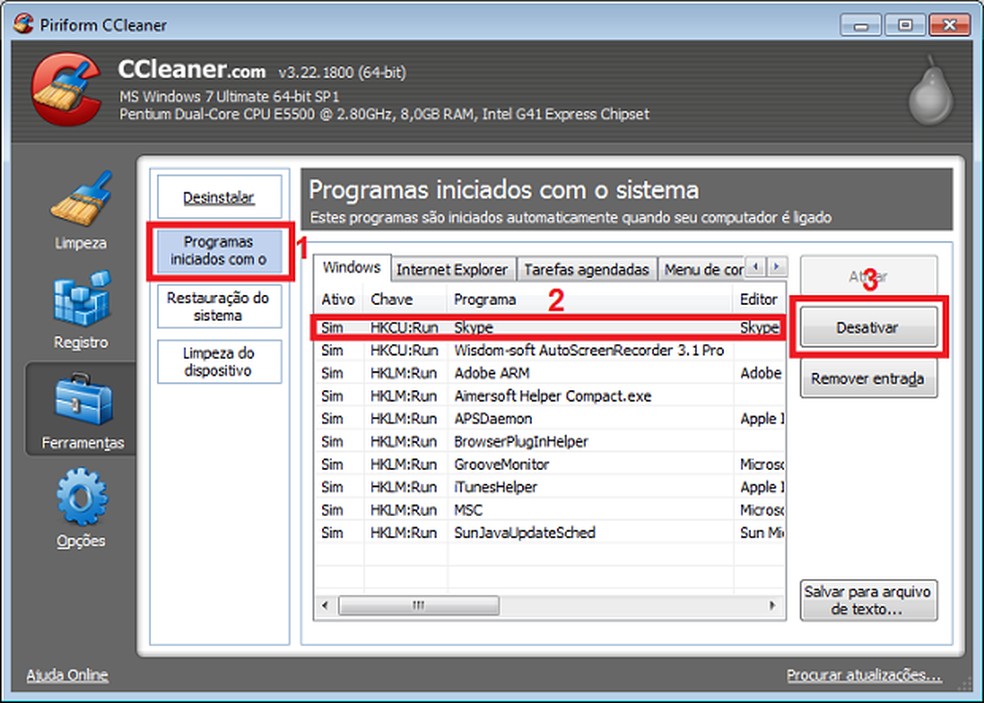Select the SunJavaUpdateSched entry
The image size is (984, 703).
coord(550,533)
